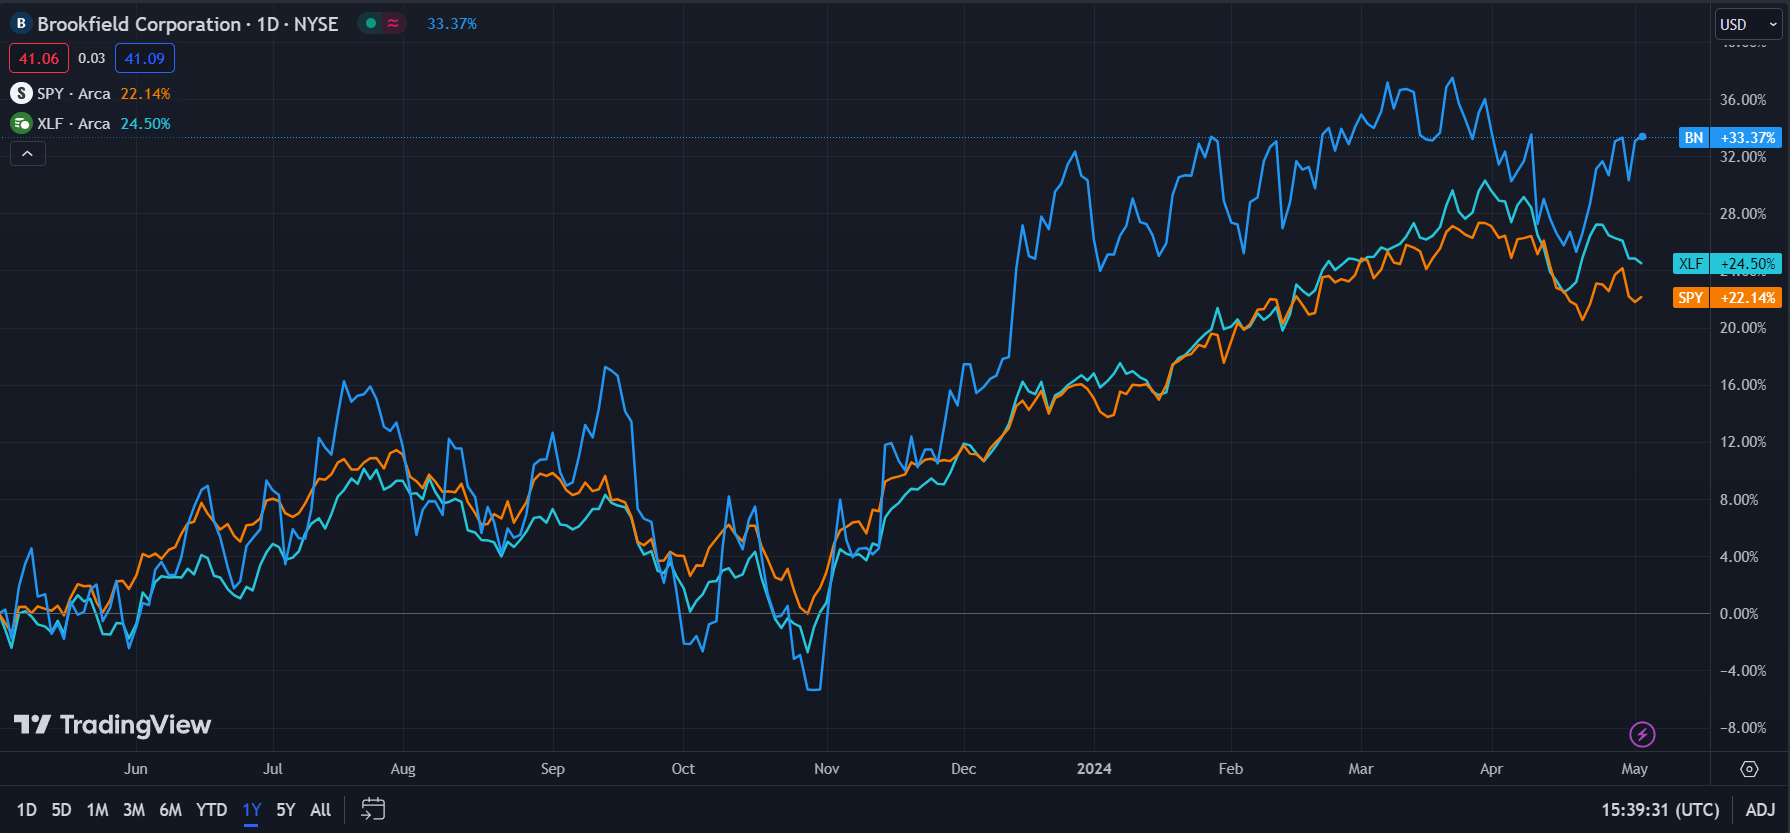The width and height of the screenshot is (1790, 833).
Task: Select the 5D time range
Action: [61, 810]
